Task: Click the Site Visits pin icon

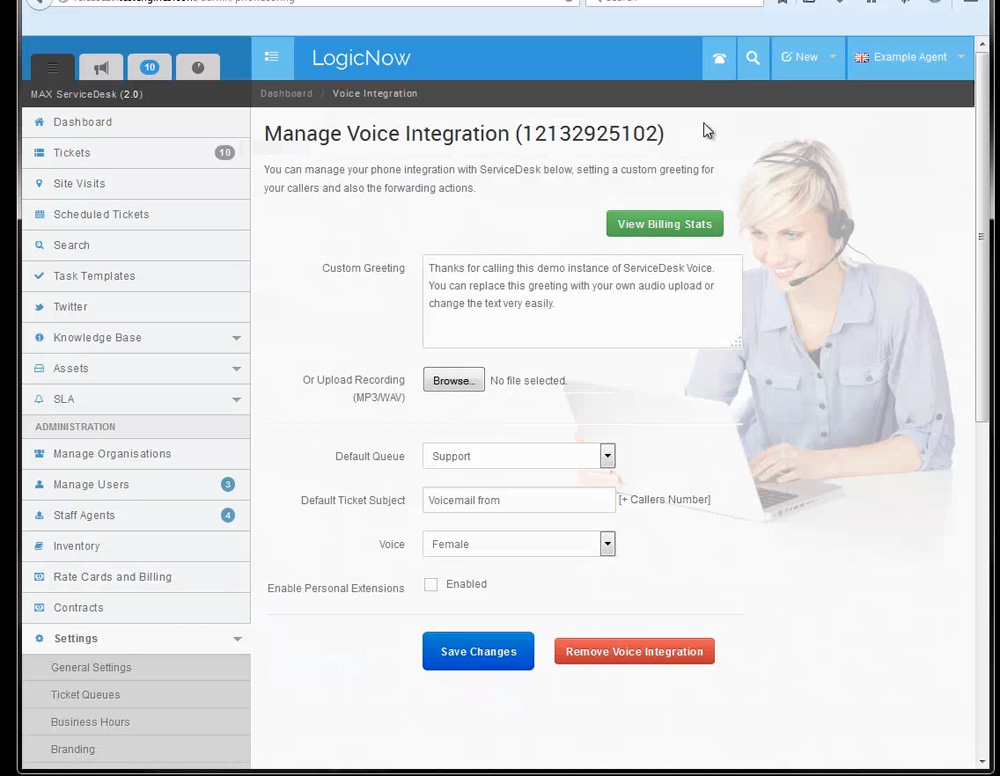Action: pyautogui.click(x=40, y=184)
